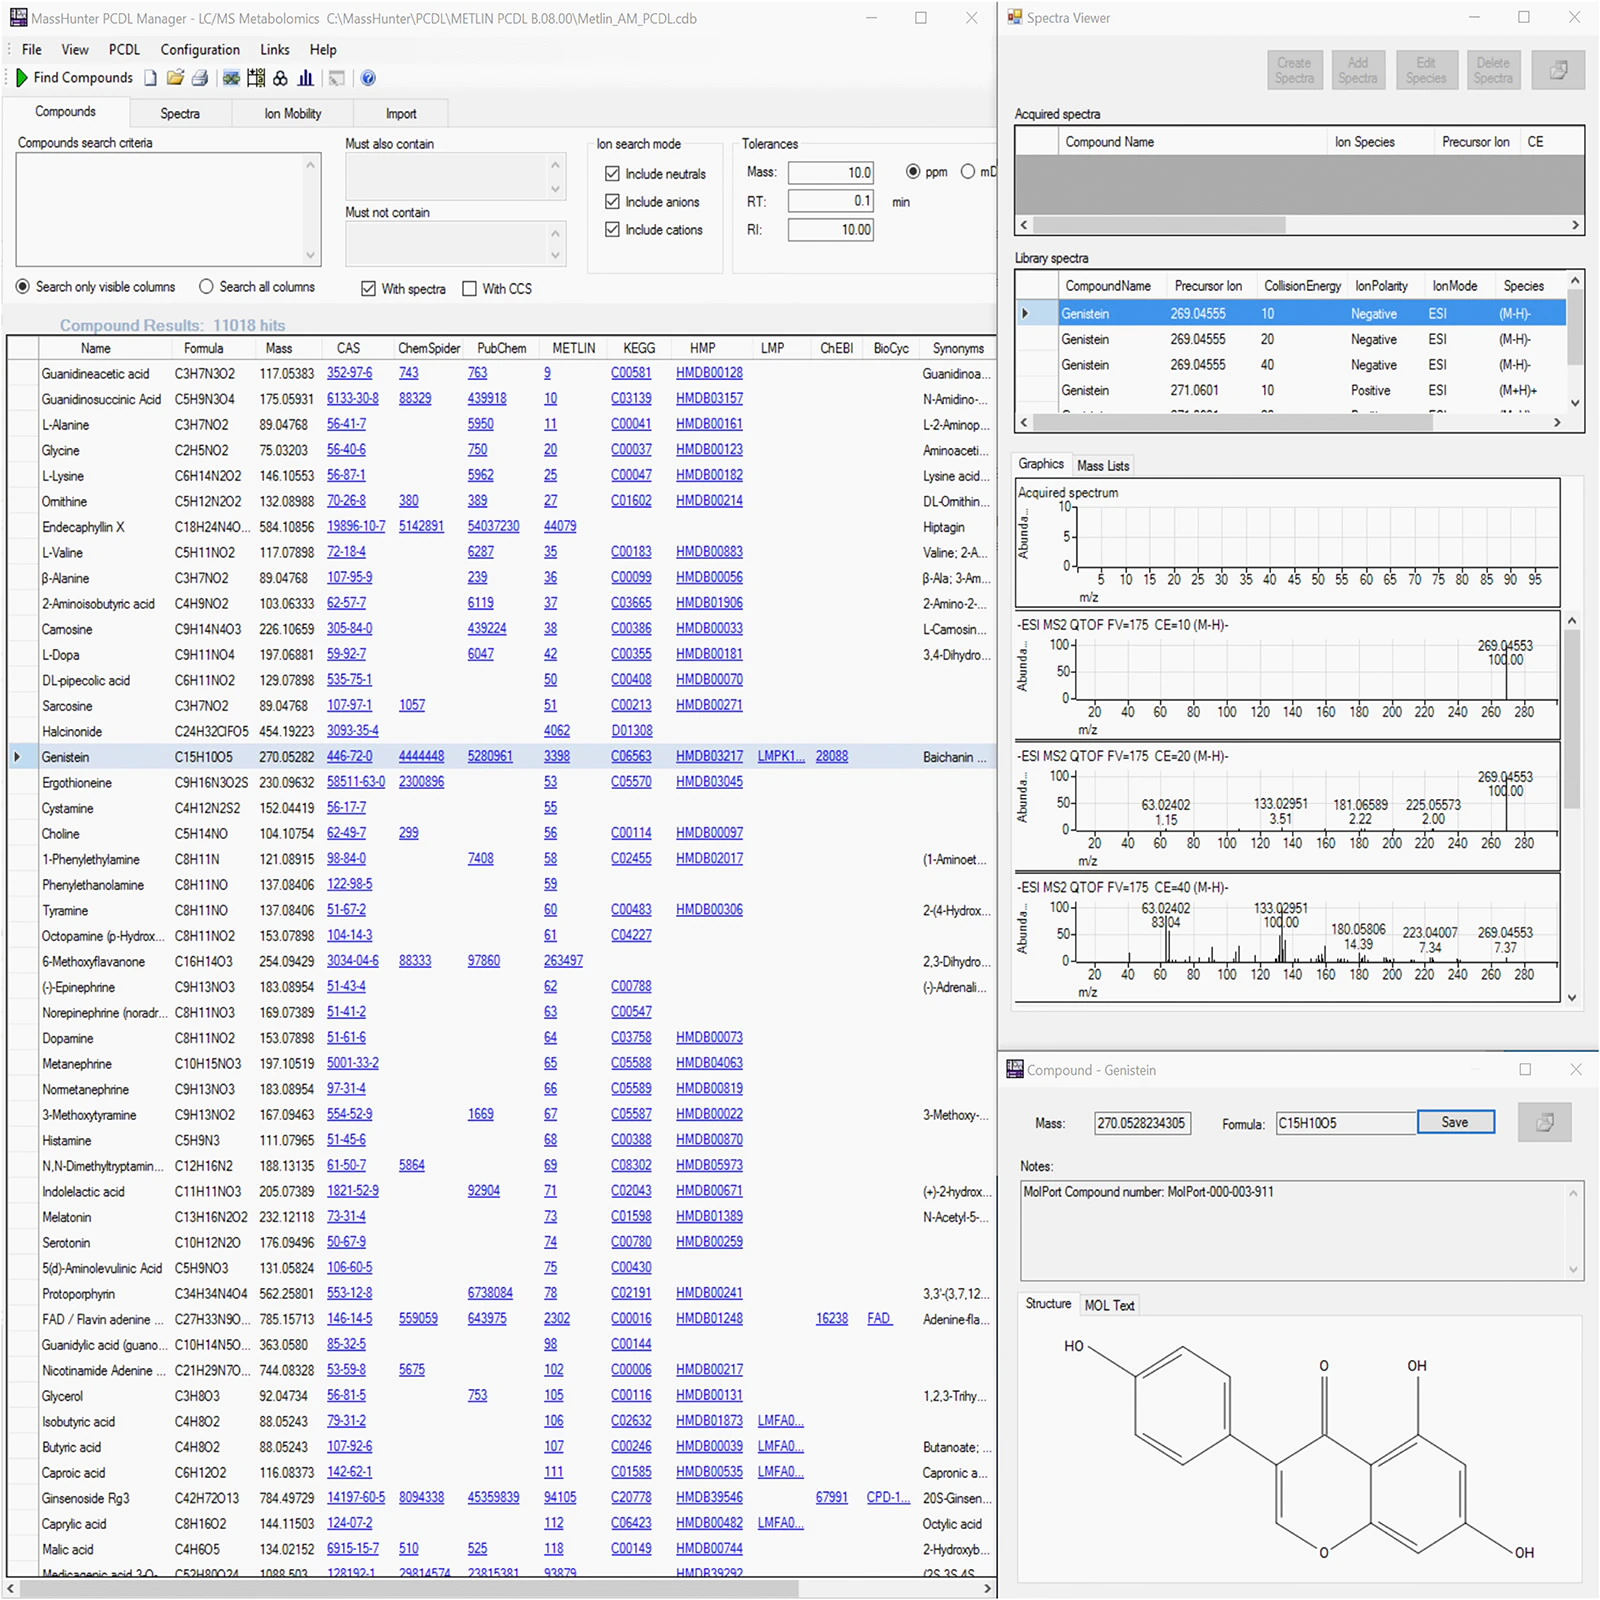Switch to the Ion Mobility tab
1600x1600 pixels.
(x=292, y=114)
